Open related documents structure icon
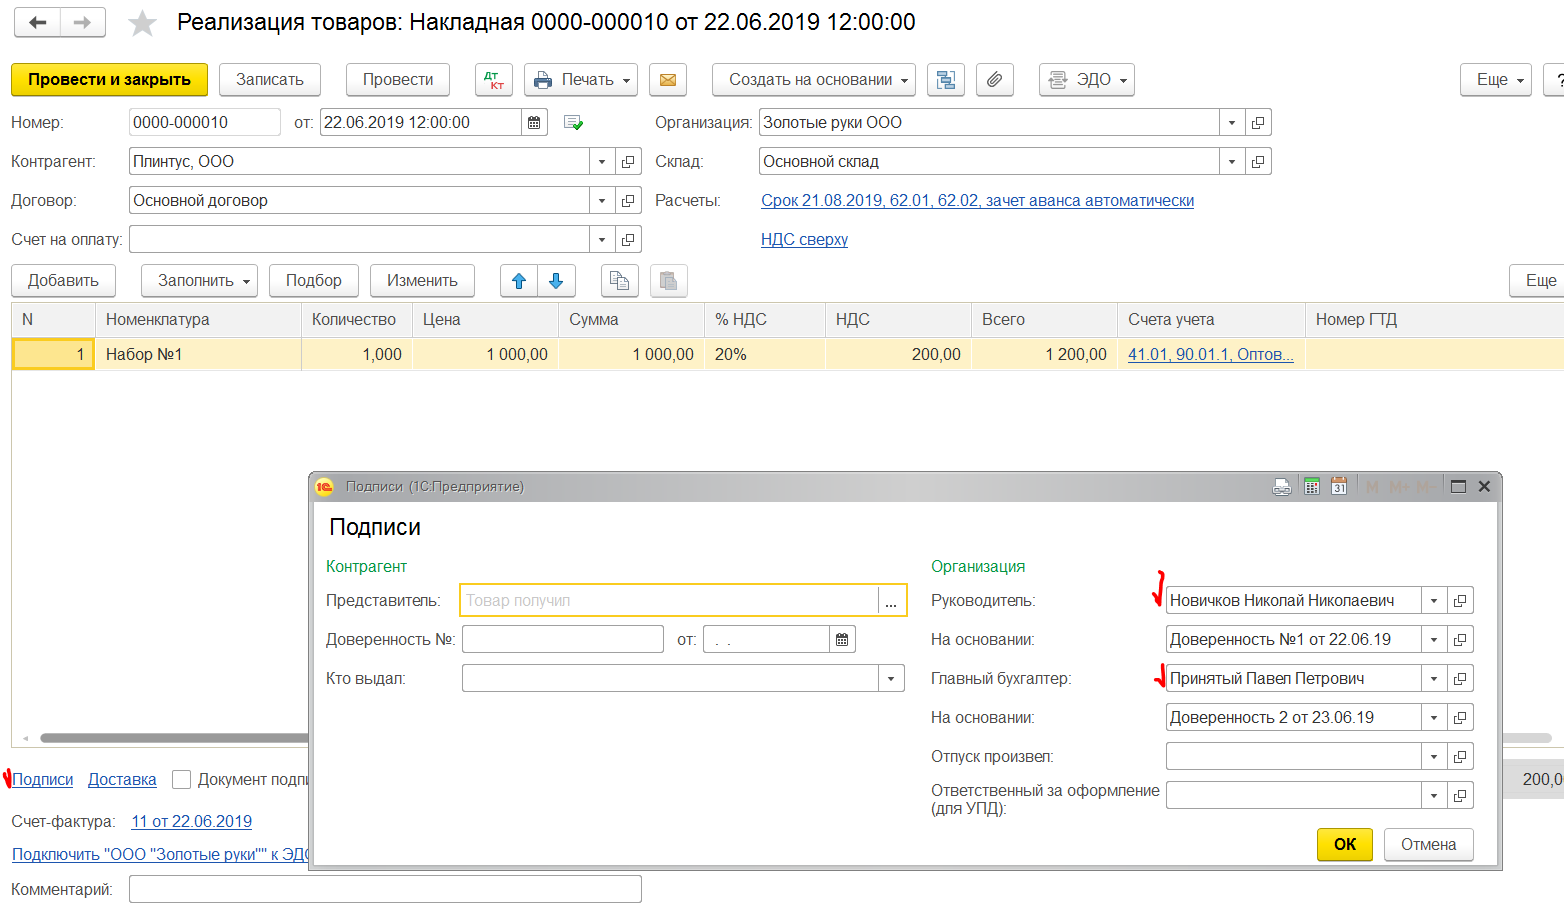Screen dimensions: 1564x909 946,80
